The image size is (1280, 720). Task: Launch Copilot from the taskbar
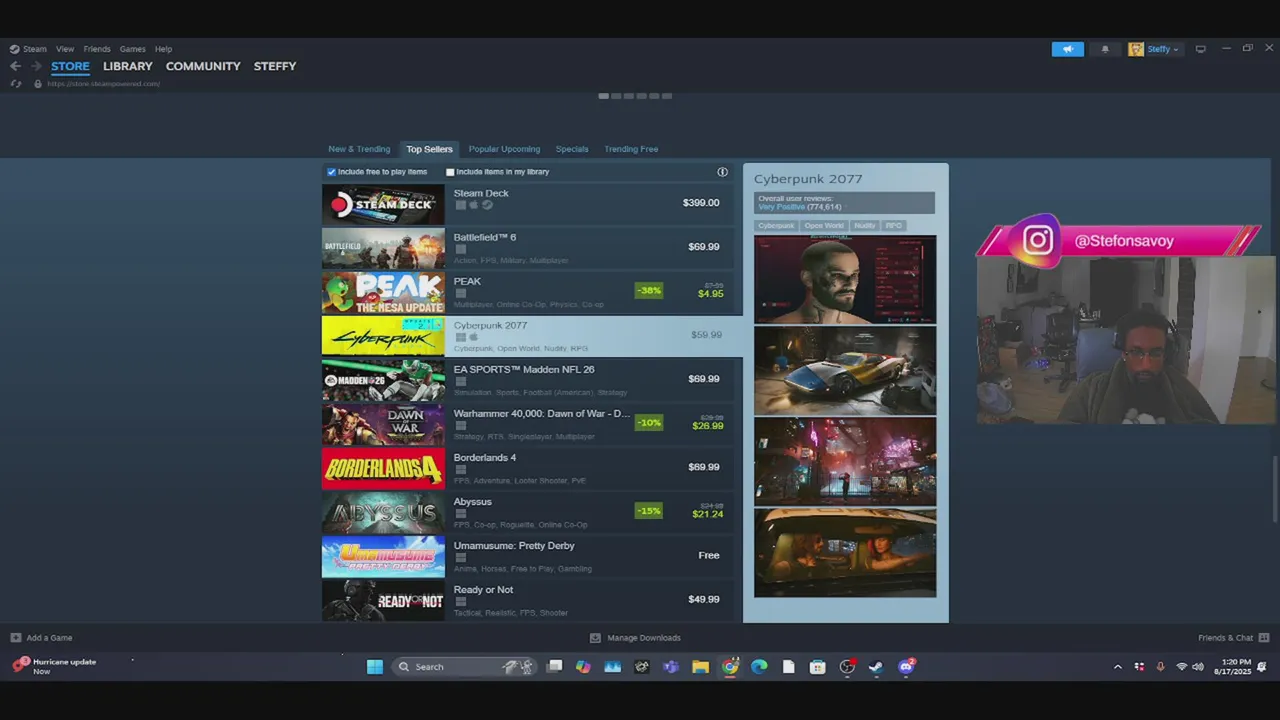[x=583, y=667]
